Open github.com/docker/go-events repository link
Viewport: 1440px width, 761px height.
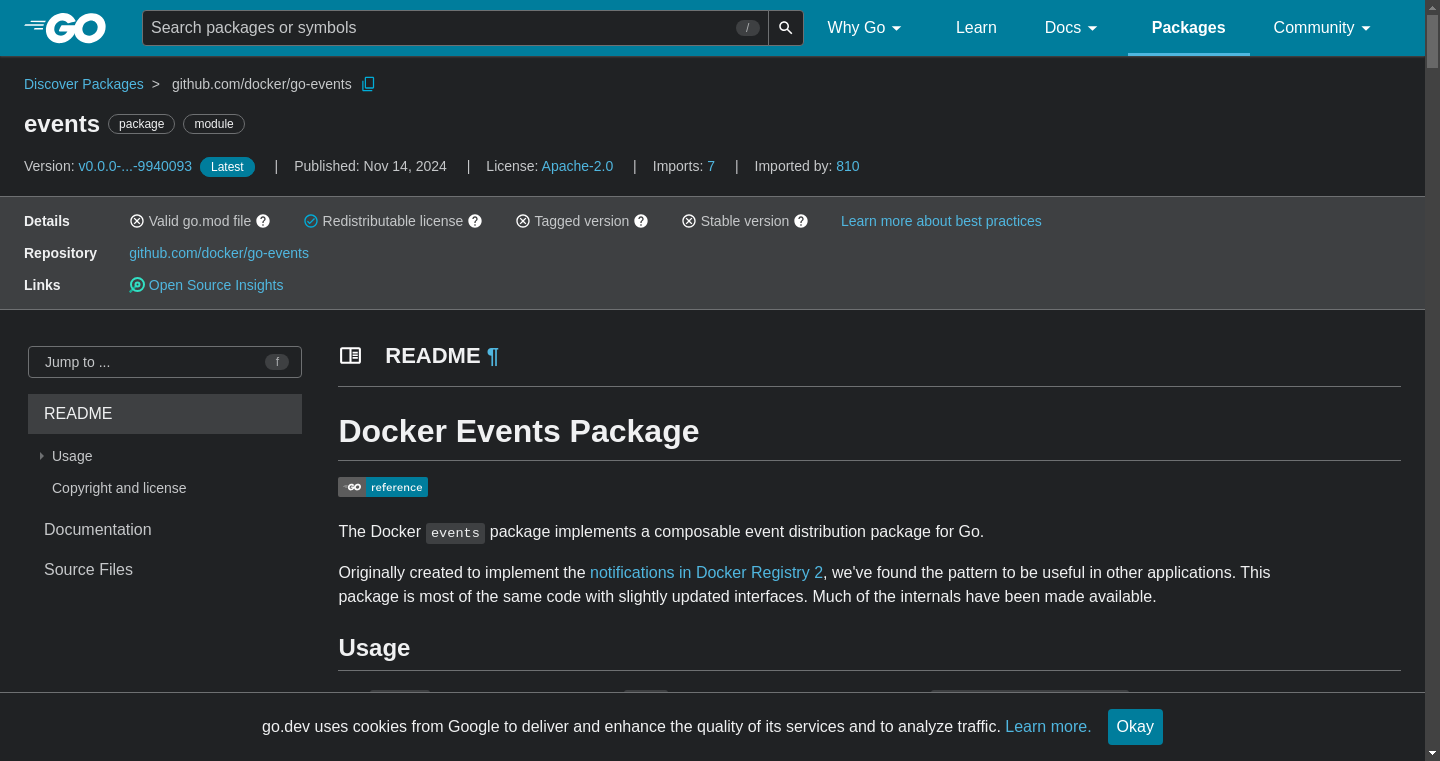tap(219, 253)
